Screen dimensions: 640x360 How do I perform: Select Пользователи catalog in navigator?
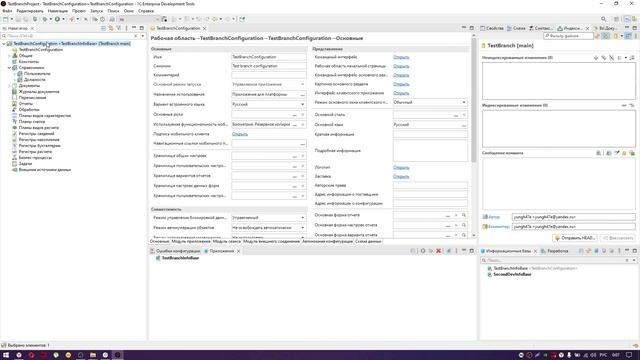click(x=37, y=74)
